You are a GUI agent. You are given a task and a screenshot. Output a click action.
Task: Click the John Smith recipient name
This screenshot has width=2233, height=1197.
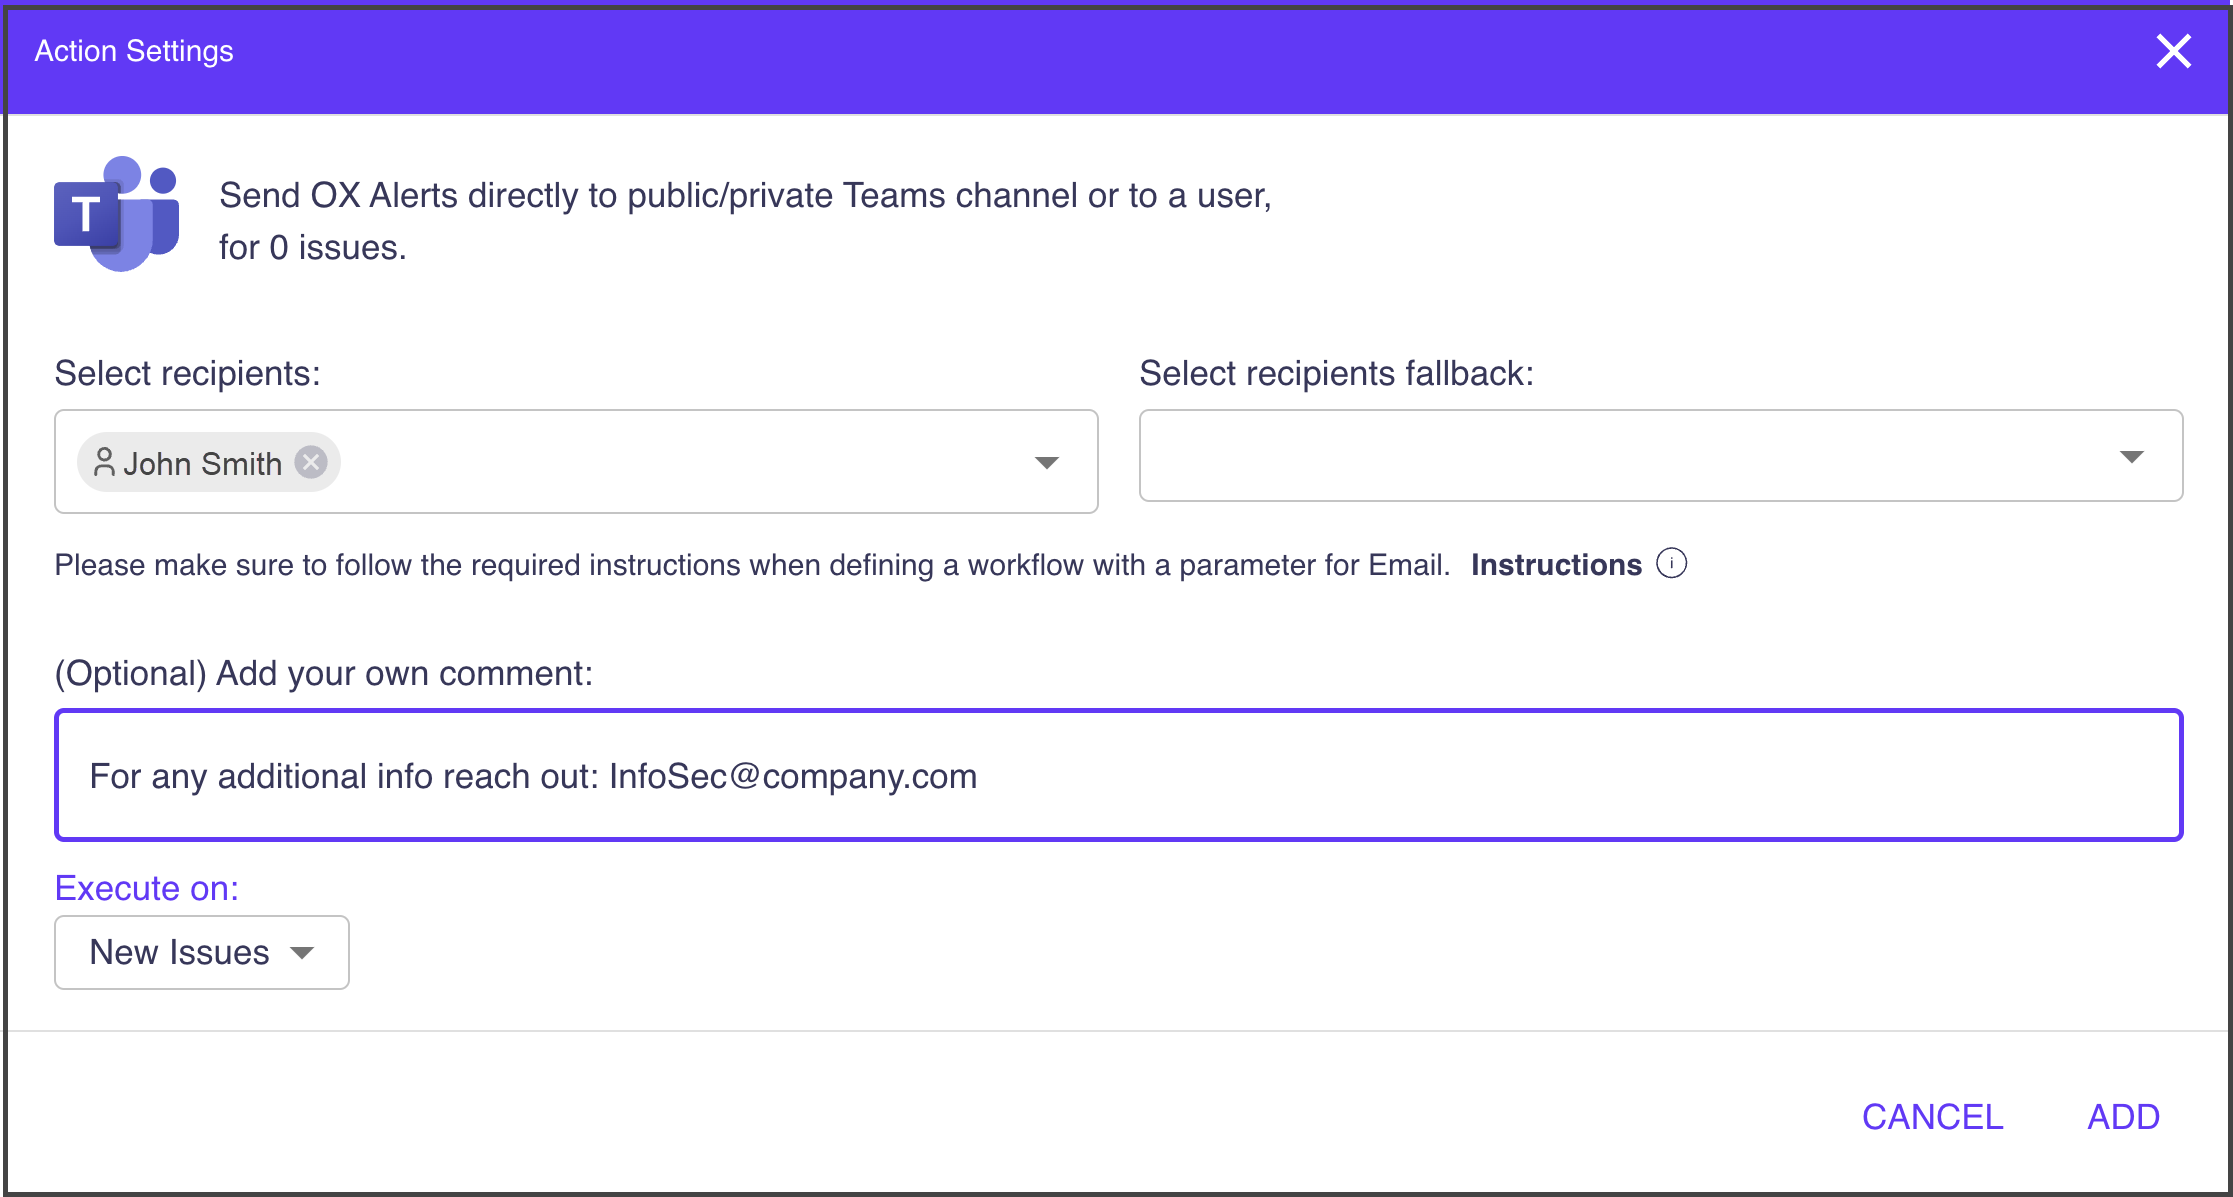click(203, 464)
